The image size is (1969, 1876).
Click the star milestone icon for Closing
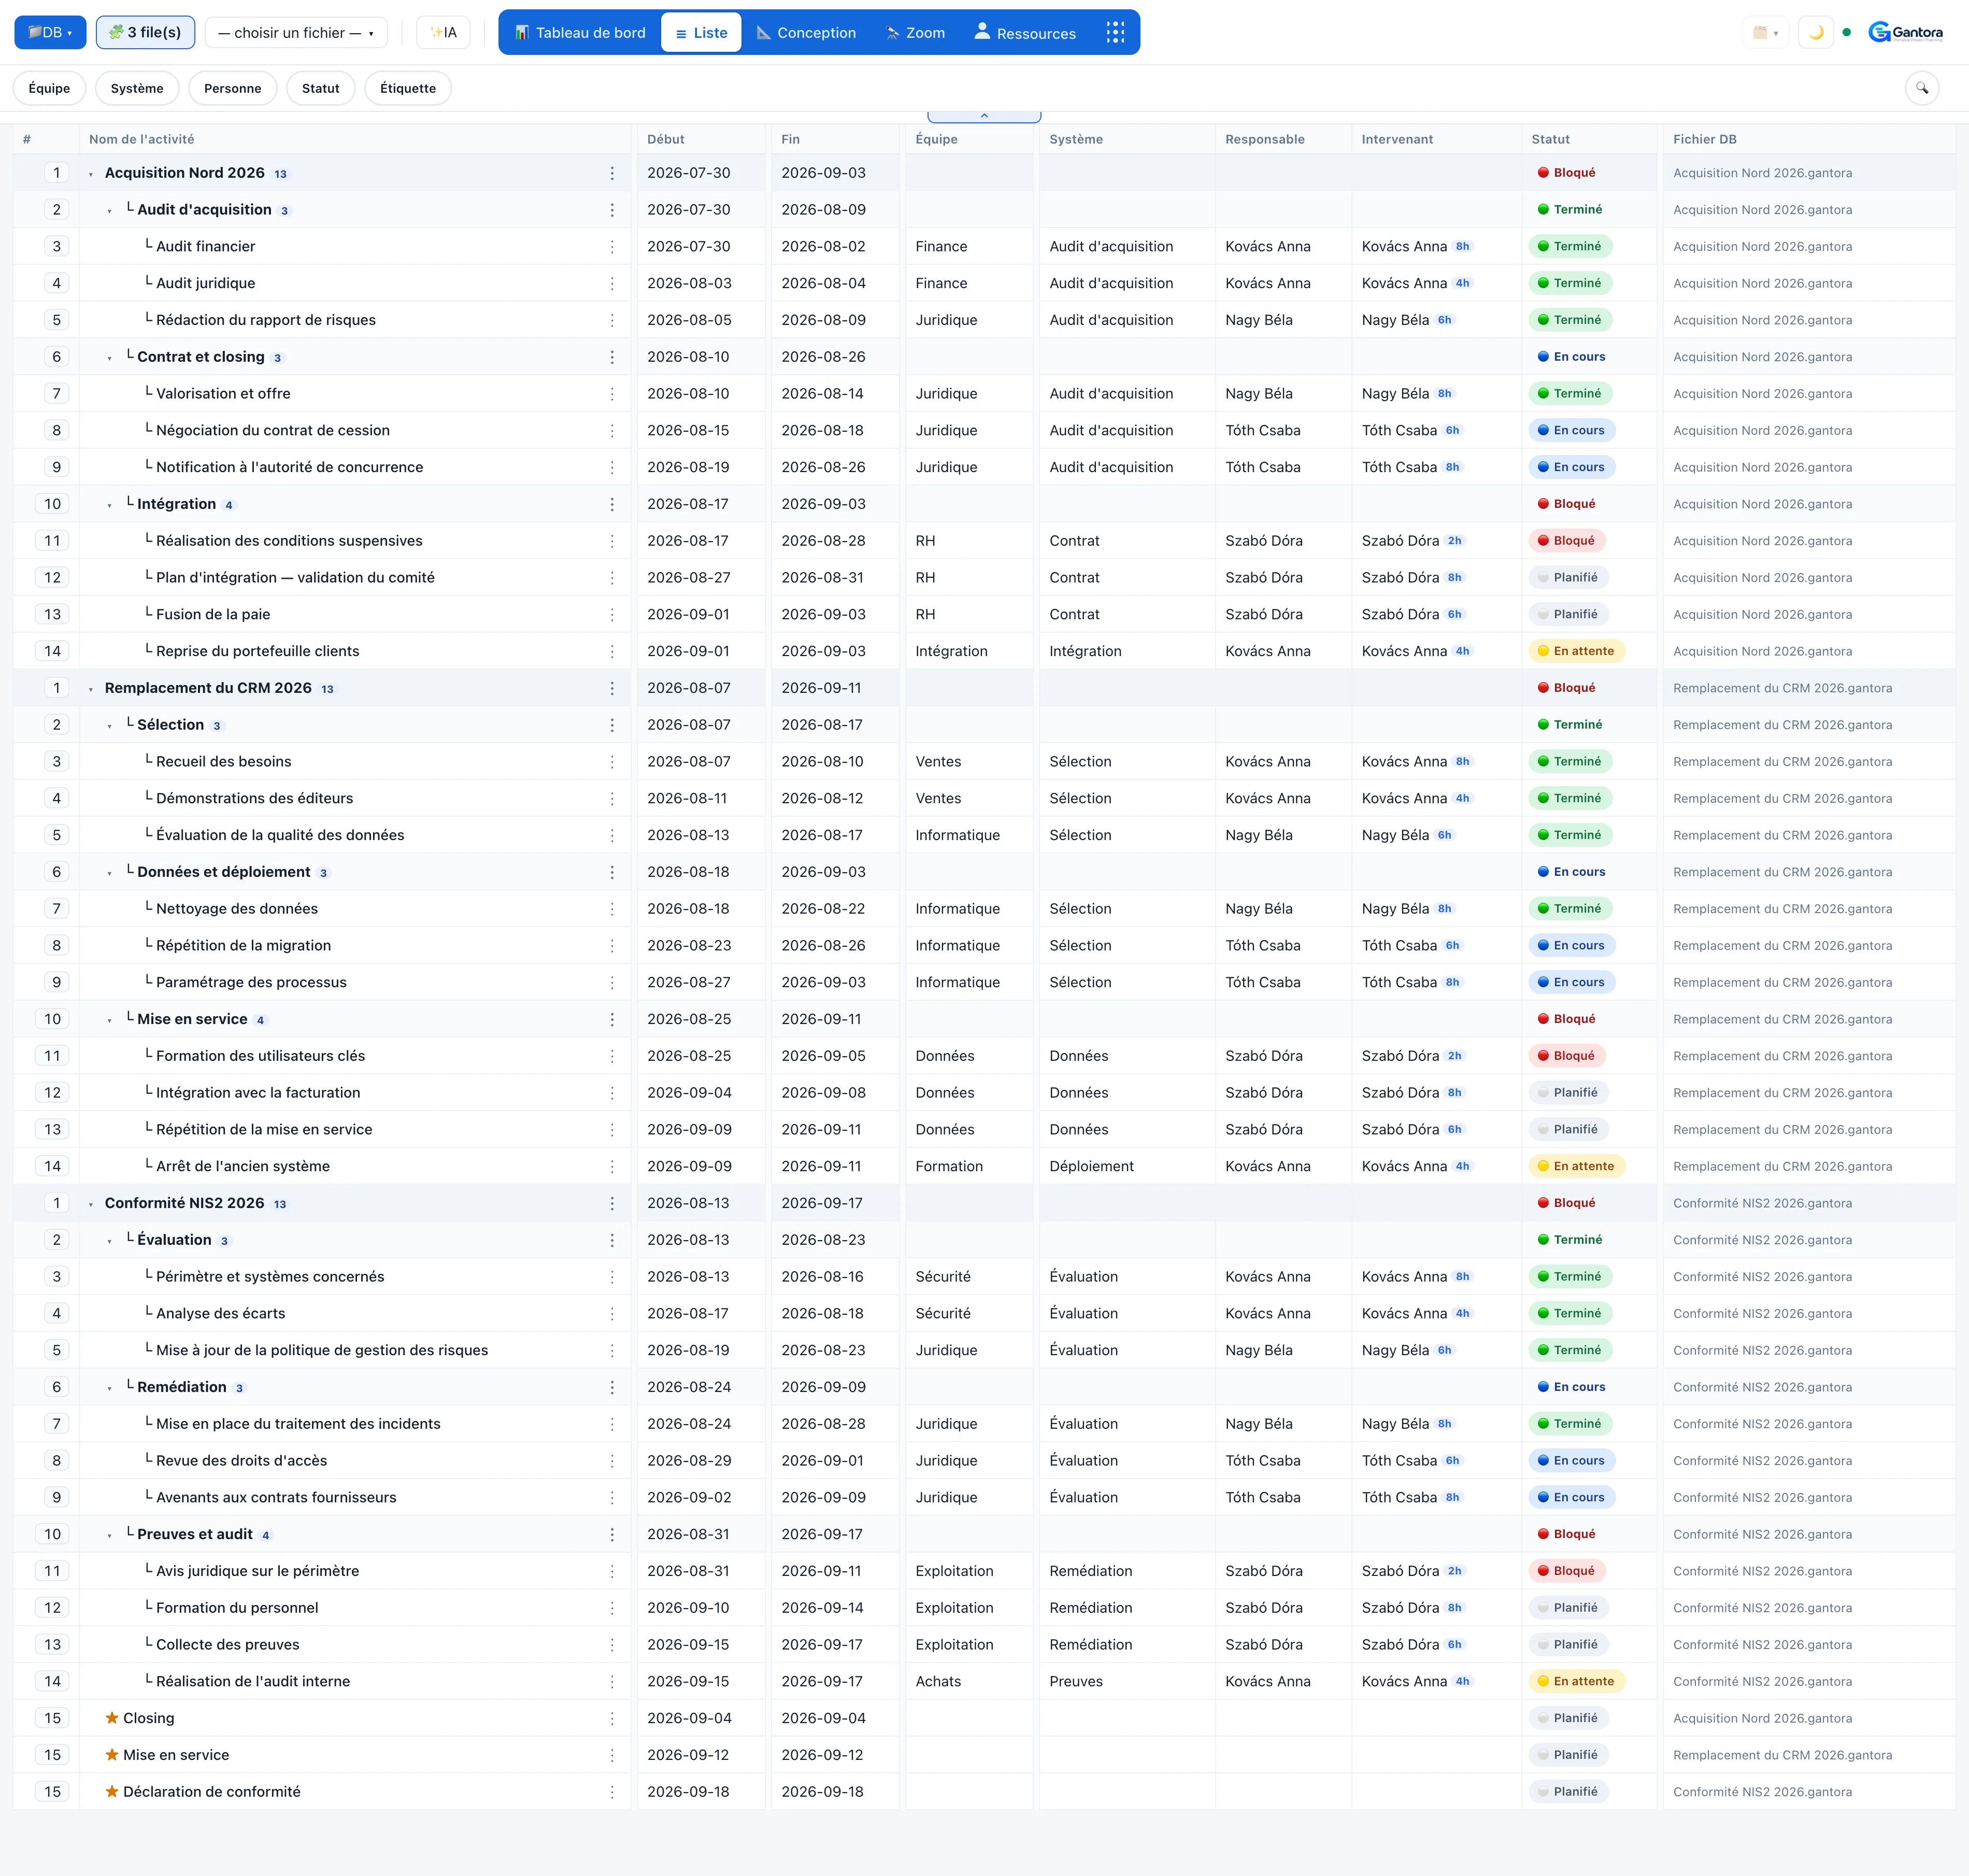[112, 1718]
